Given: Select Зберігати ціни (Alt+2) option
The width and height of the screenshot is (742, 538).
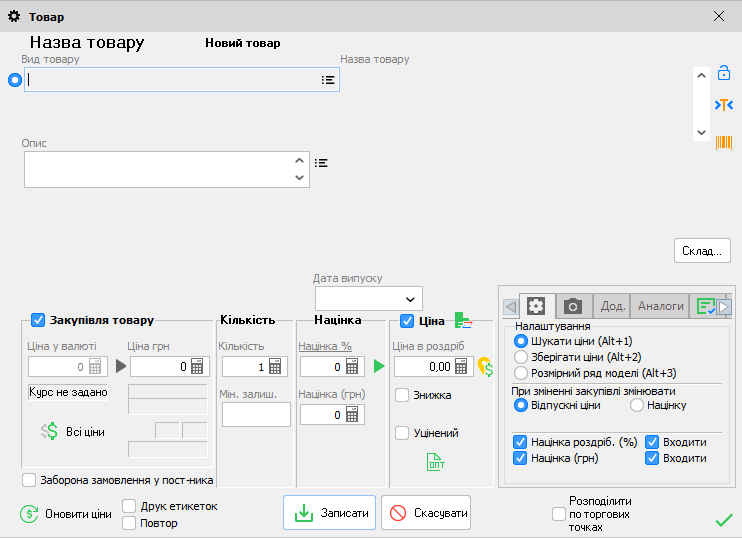Looking at the screenshot, I should (x=521, y=357).
